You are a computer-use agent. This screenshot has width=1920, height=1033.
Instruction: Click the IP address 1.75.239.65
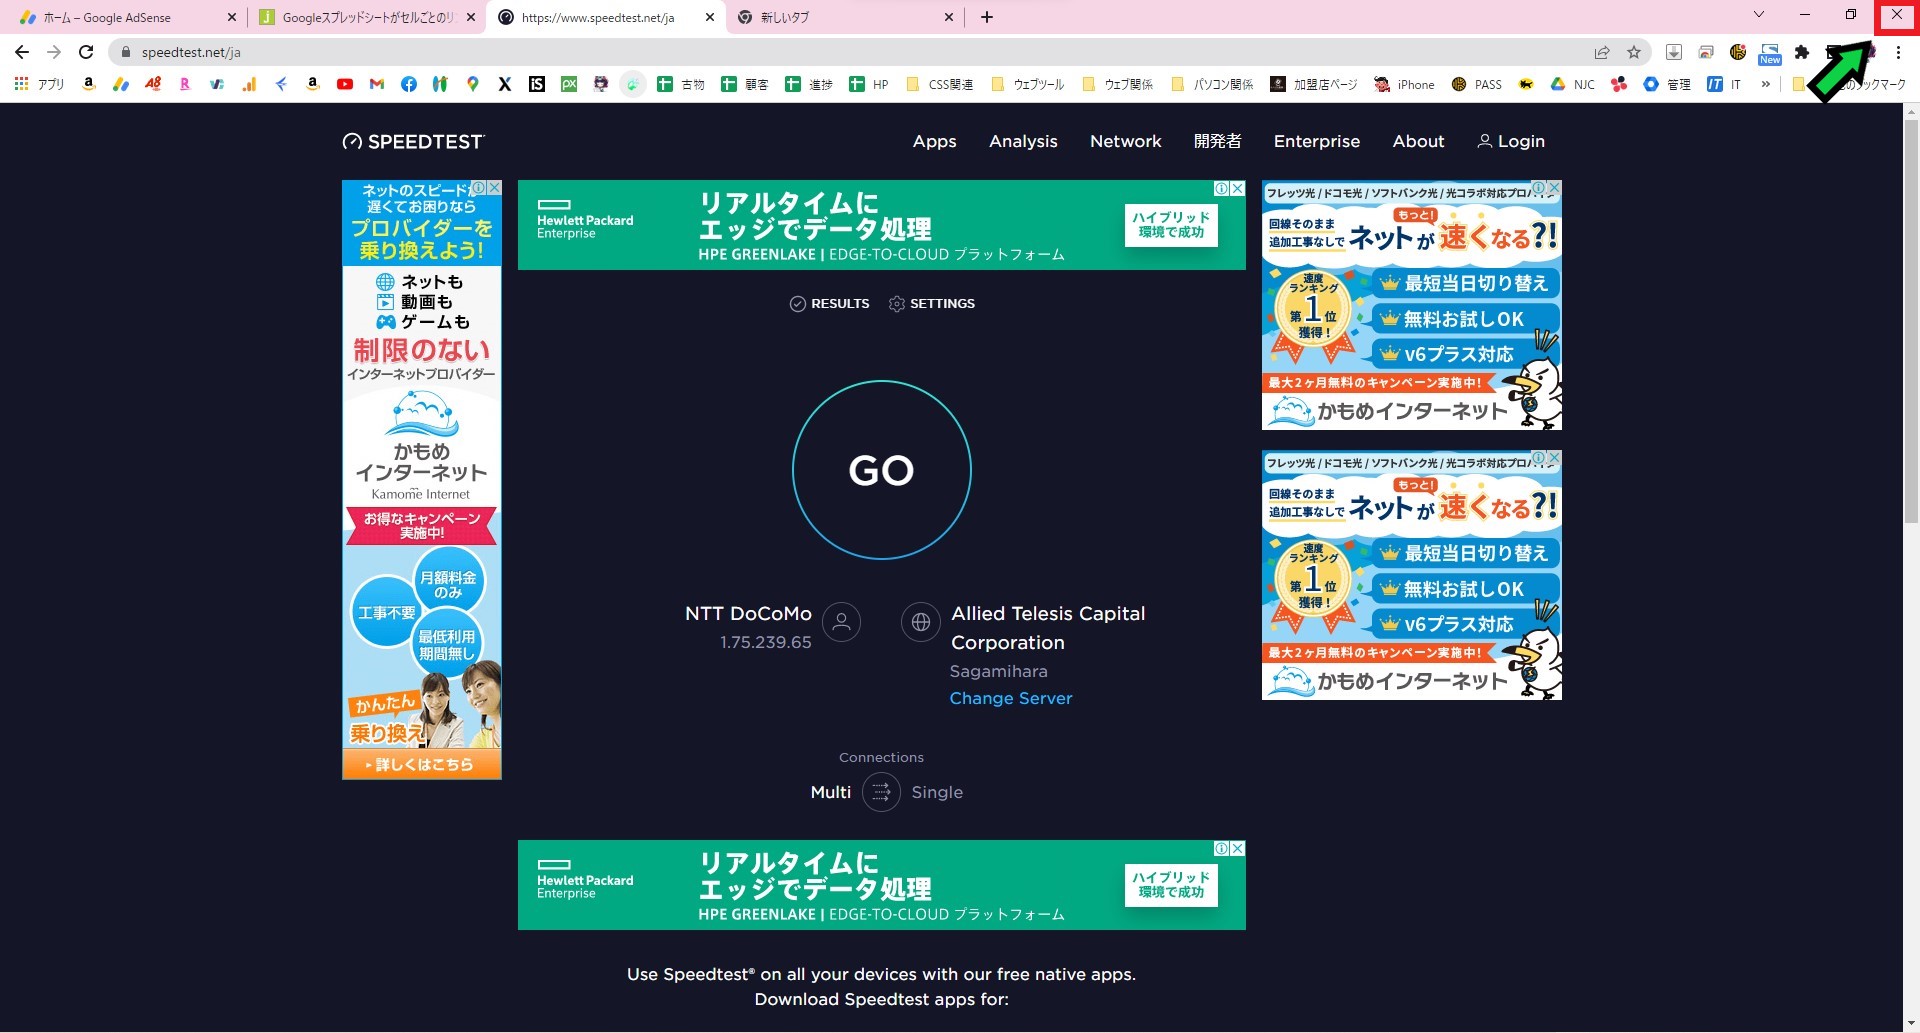tap(766, 642)
